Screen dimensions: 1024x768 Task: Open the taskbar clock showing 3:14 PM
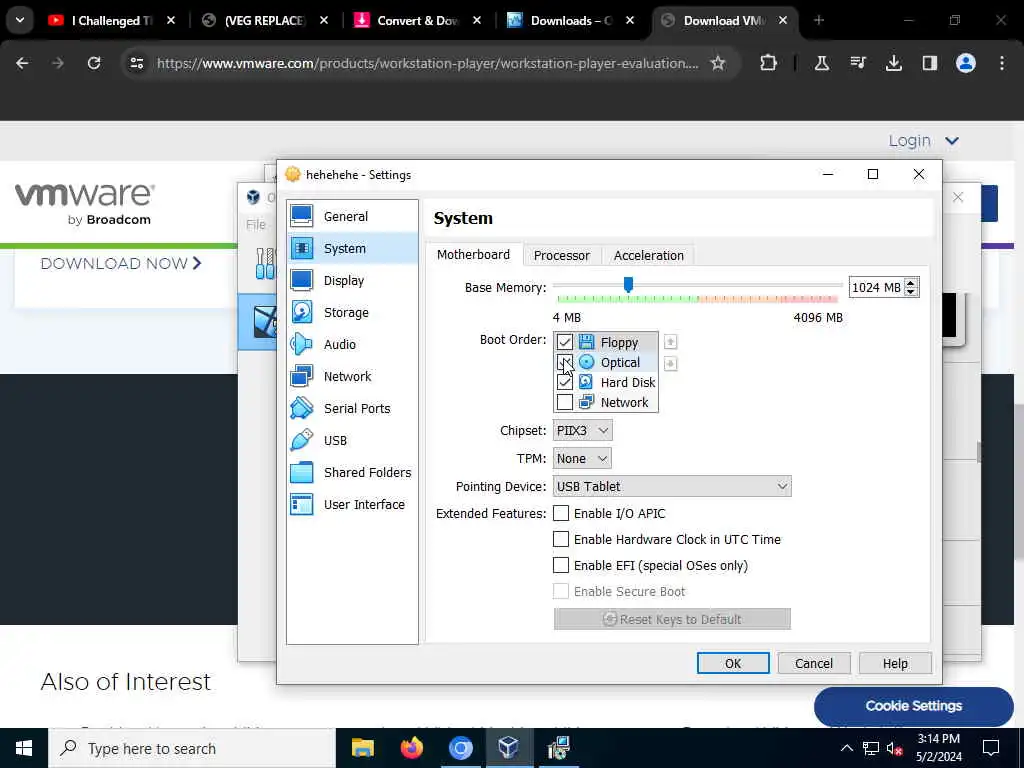[x=939, y=748]
